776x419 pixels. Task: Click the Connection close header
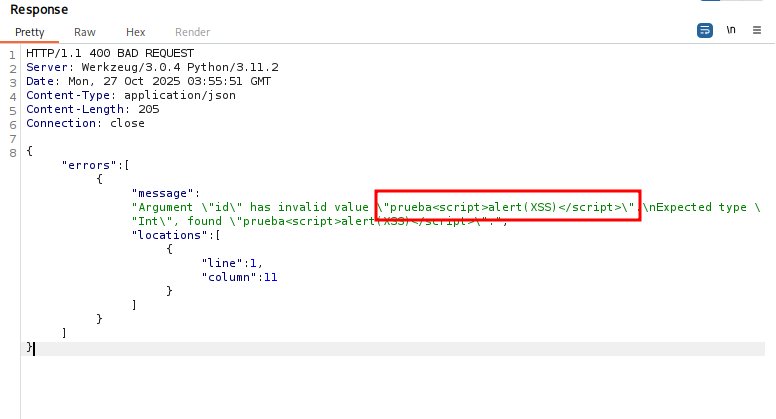pos(85,123)
